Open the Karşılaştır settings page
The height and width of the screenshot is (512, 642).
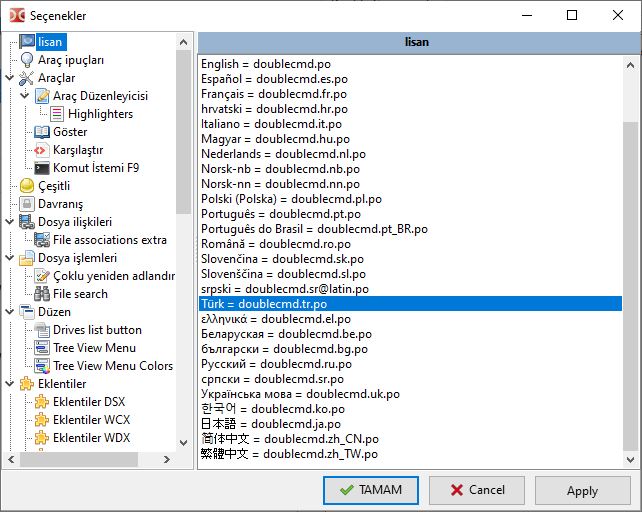click(78, 150)
